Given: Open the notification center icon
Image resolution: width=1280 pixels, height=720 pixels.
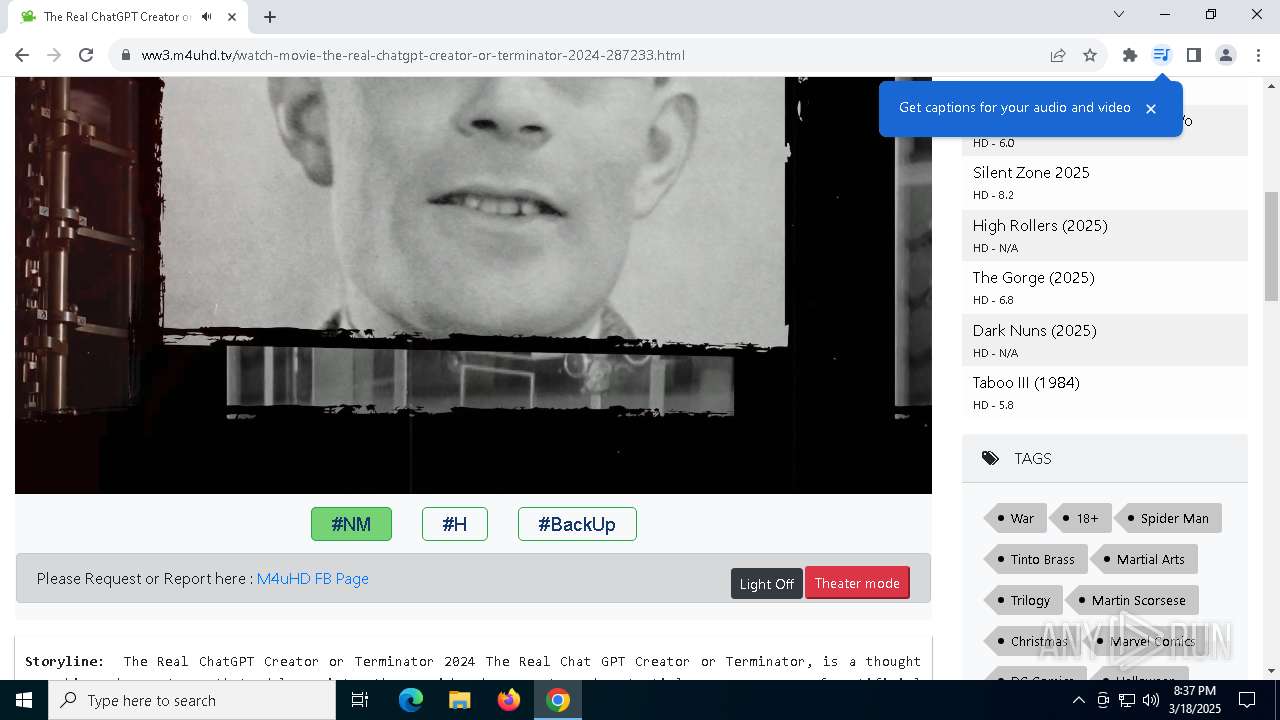Looking at the screenshot, I should pos(1248,700).
